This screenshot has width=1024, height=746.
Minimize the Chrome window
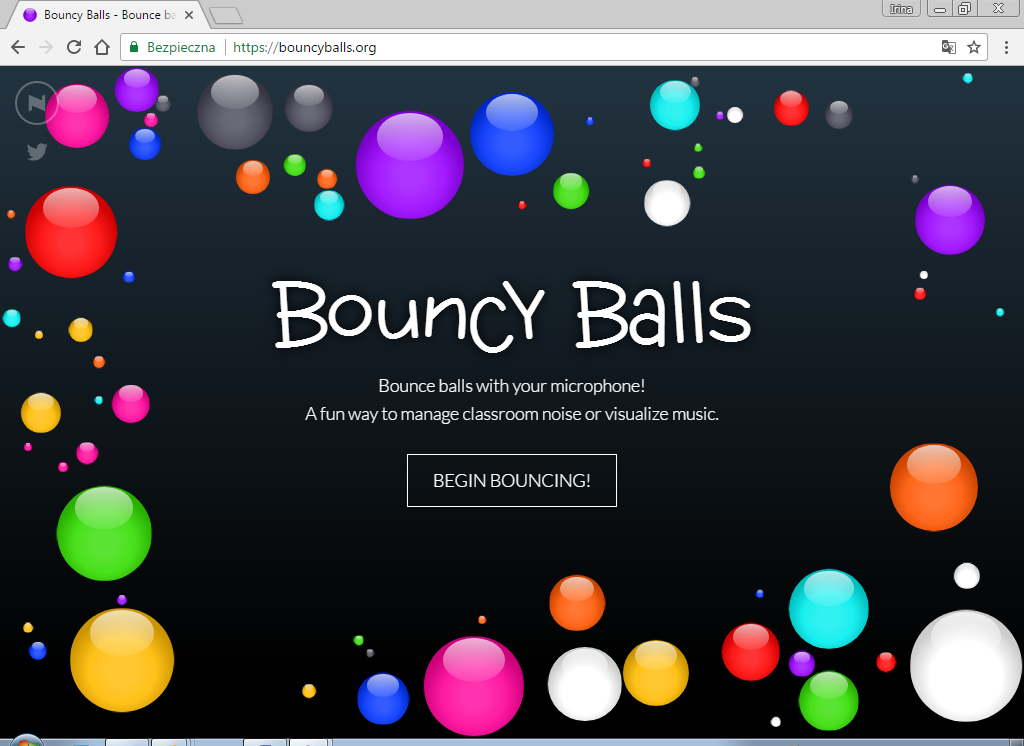pyautogui.click(x=940, y=8)
